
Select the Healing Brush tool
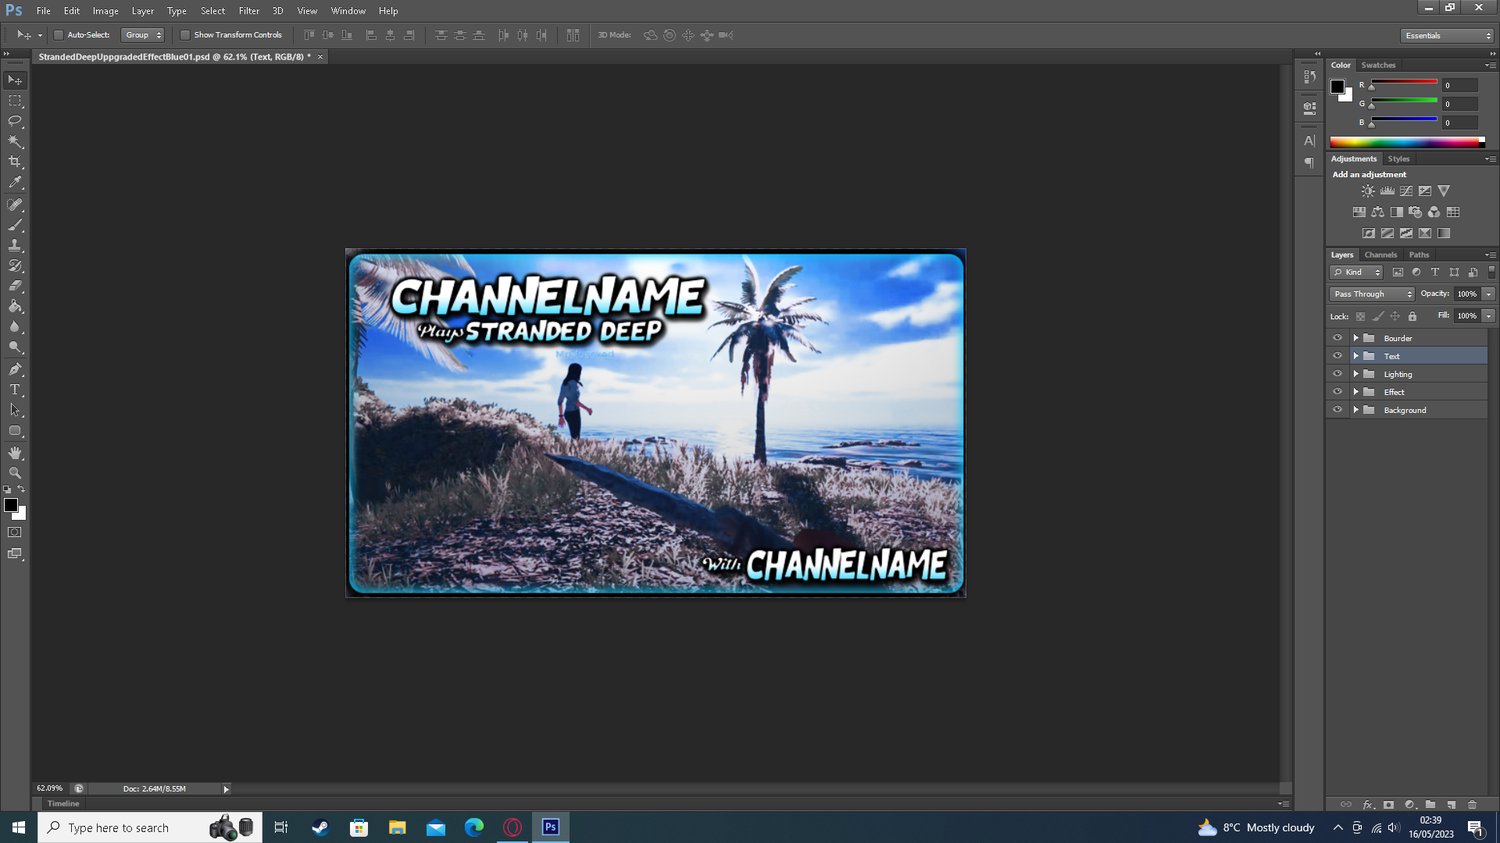pos(15,205)
